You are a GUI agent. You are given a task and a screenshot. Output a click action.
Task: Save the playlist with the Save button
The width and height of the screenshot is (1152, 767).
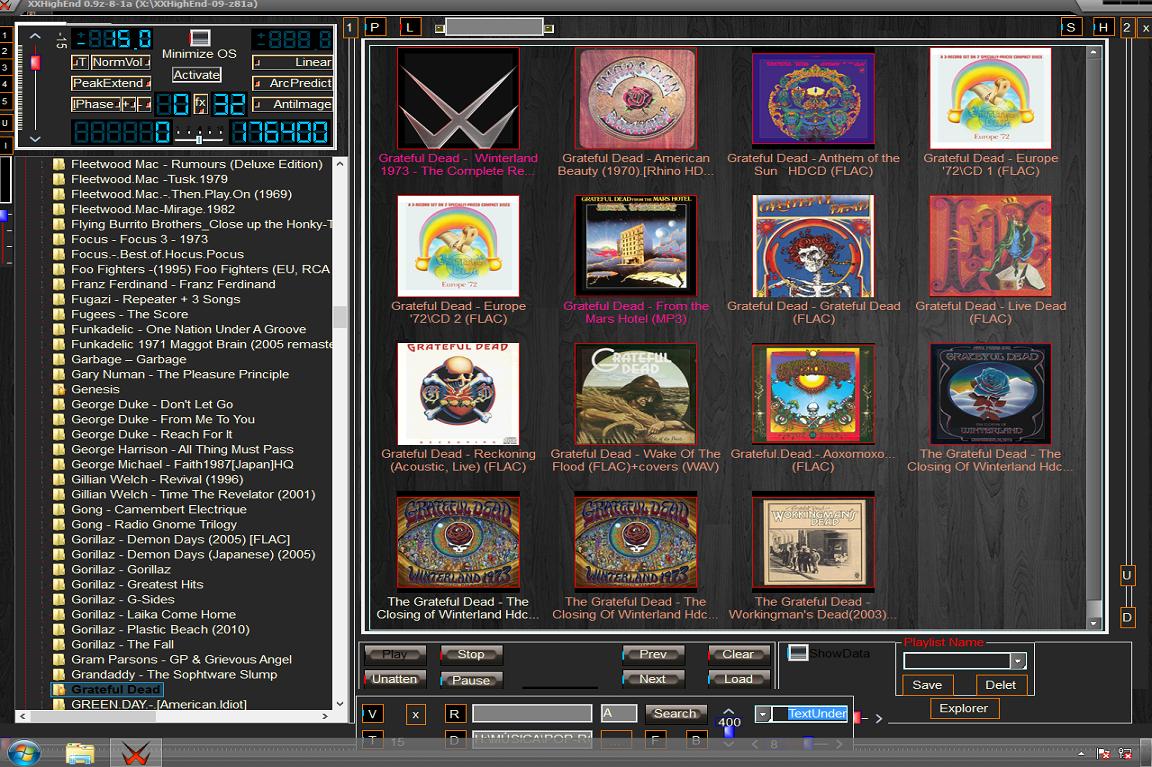pyautogui.click(x=927, y=685)
